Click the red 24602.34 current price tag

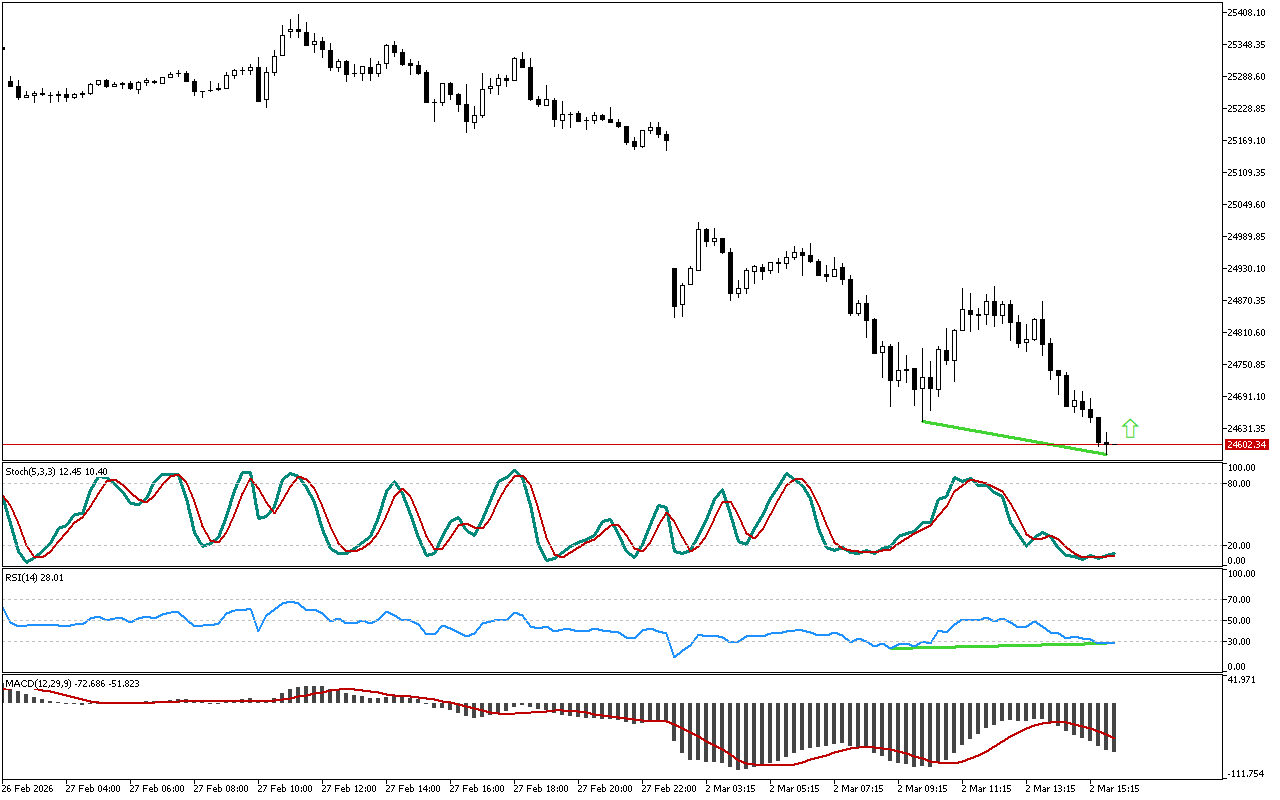coord(1246,444)
